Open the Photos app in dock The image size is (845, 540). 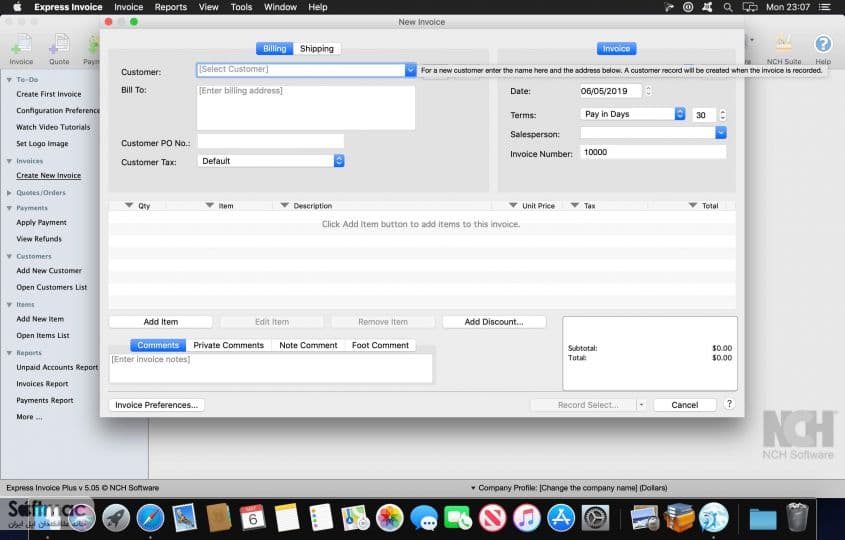click(x=390, y=517)
